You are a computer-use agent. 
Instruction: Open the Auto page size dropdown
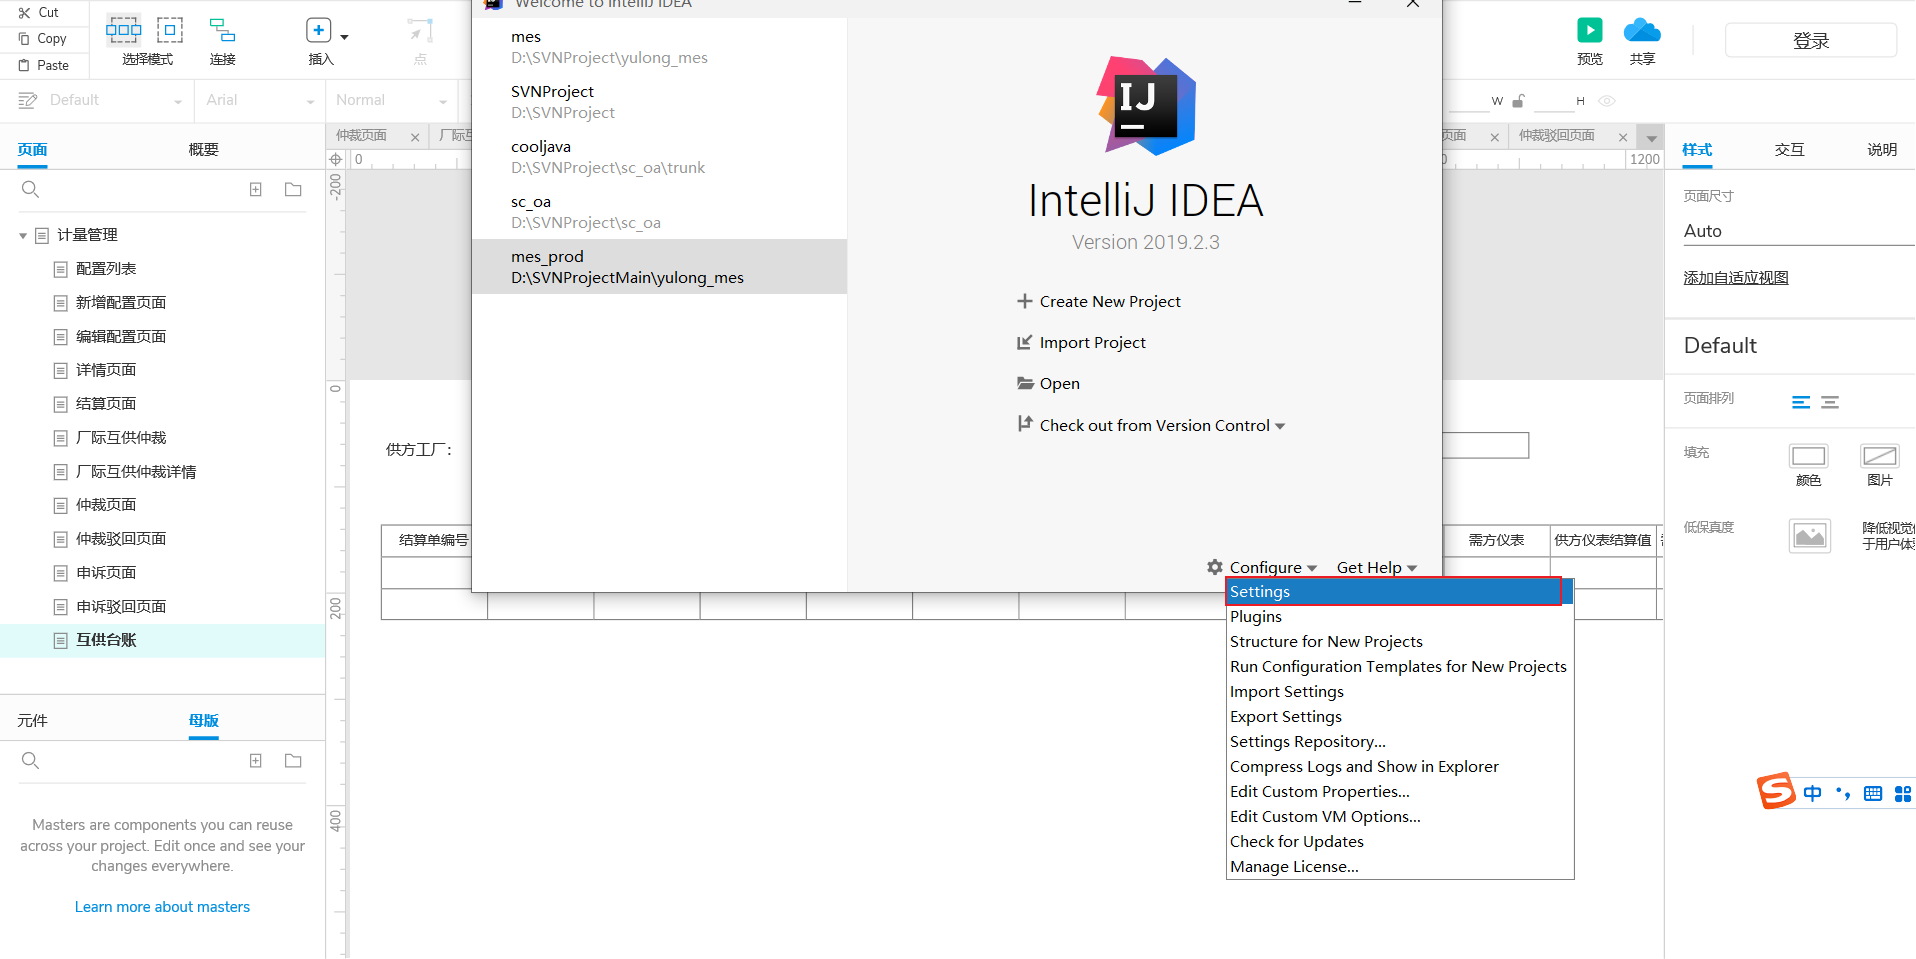point(1798,231)
